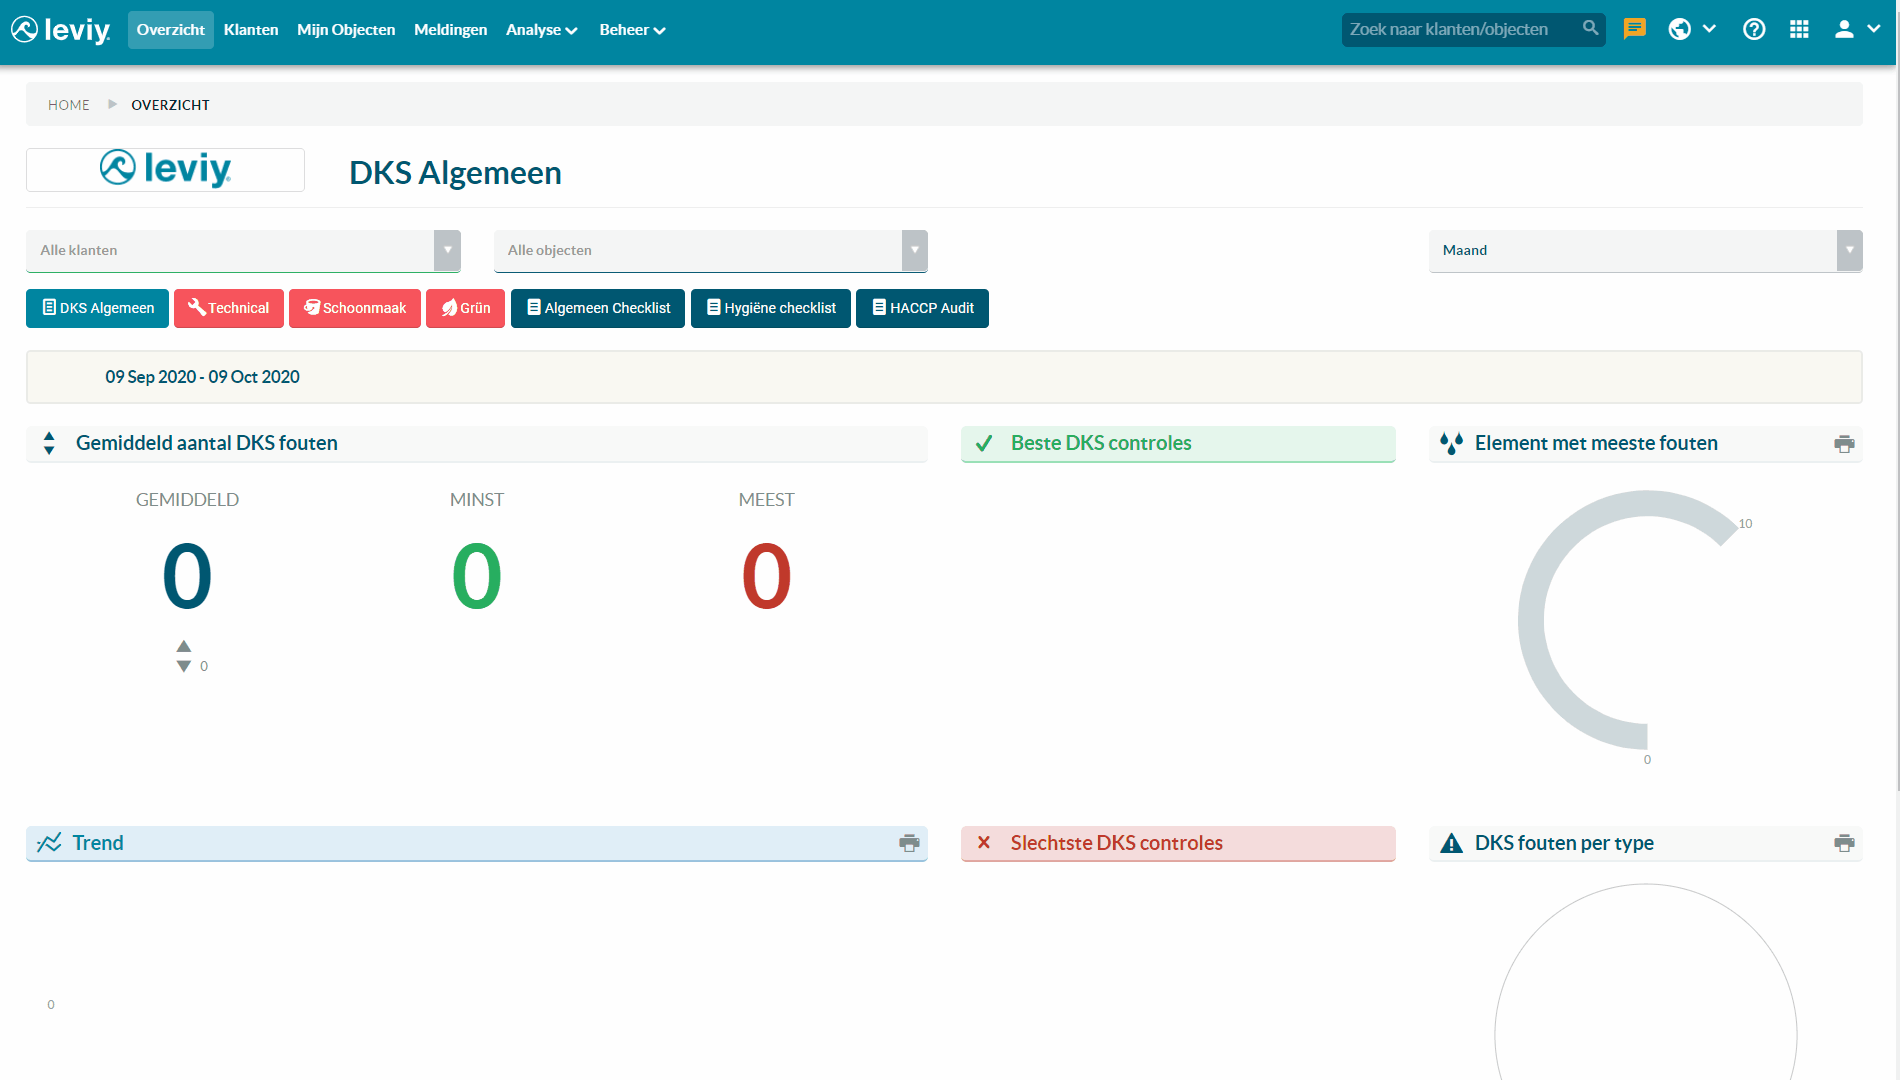Open the Analyse menu

coord(541,30)
